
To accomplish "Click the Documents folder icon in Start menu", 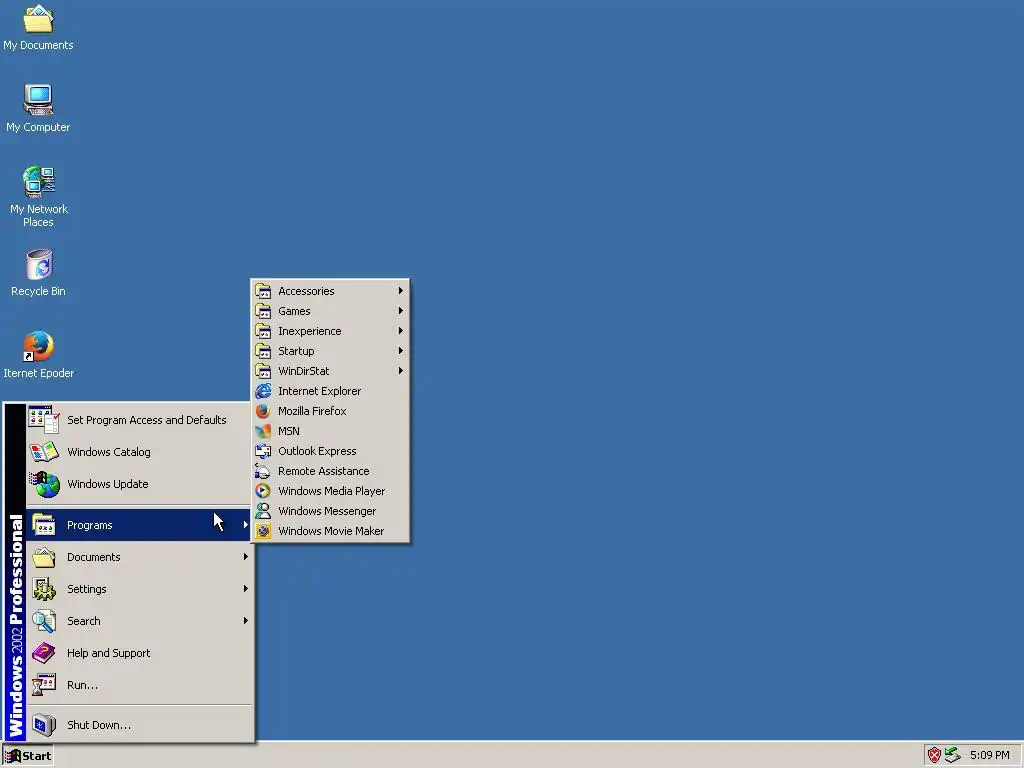I will [44, 557].
